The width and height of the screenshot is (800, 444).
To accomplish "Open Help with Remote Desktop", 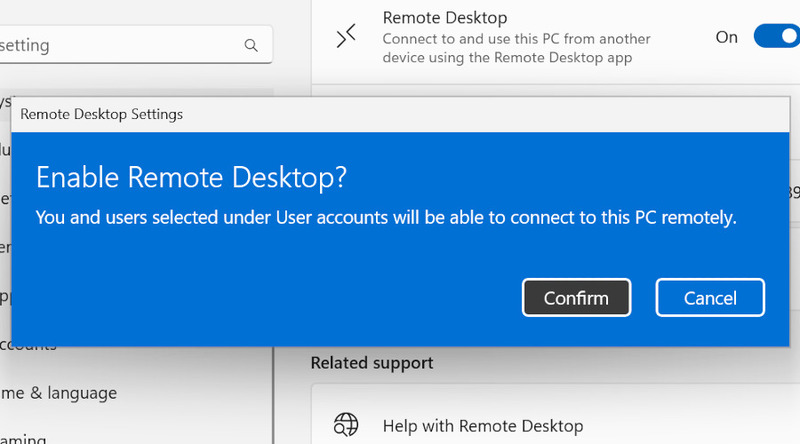I will [x=483, y=426].
